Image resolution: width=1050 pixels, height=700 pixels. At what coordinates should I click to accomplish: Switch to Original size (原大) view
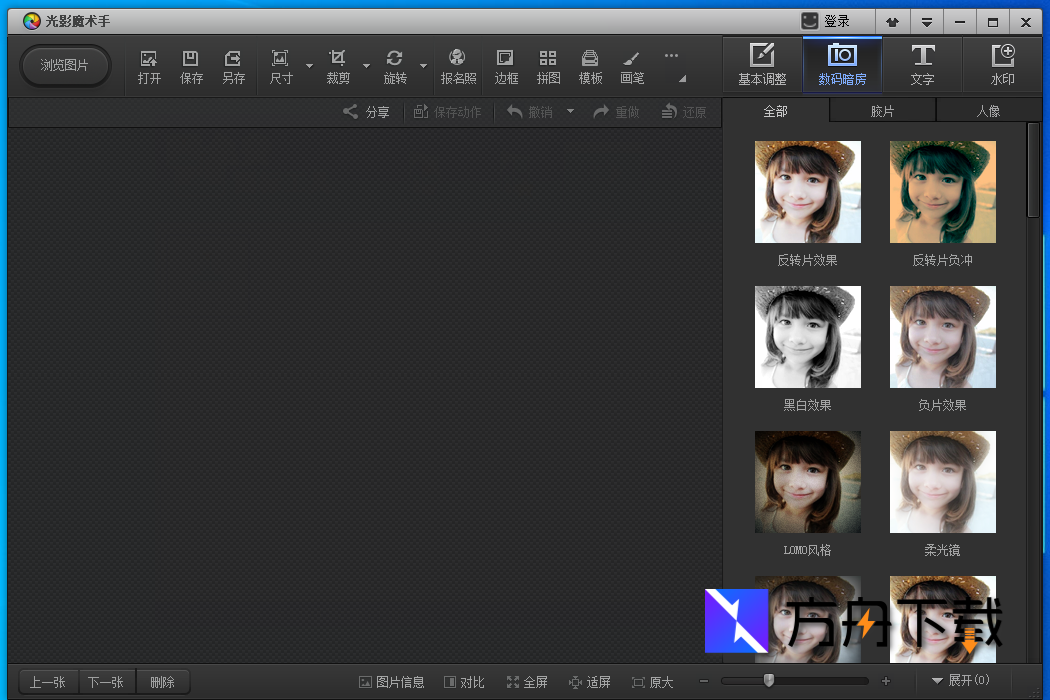[652, 682]
